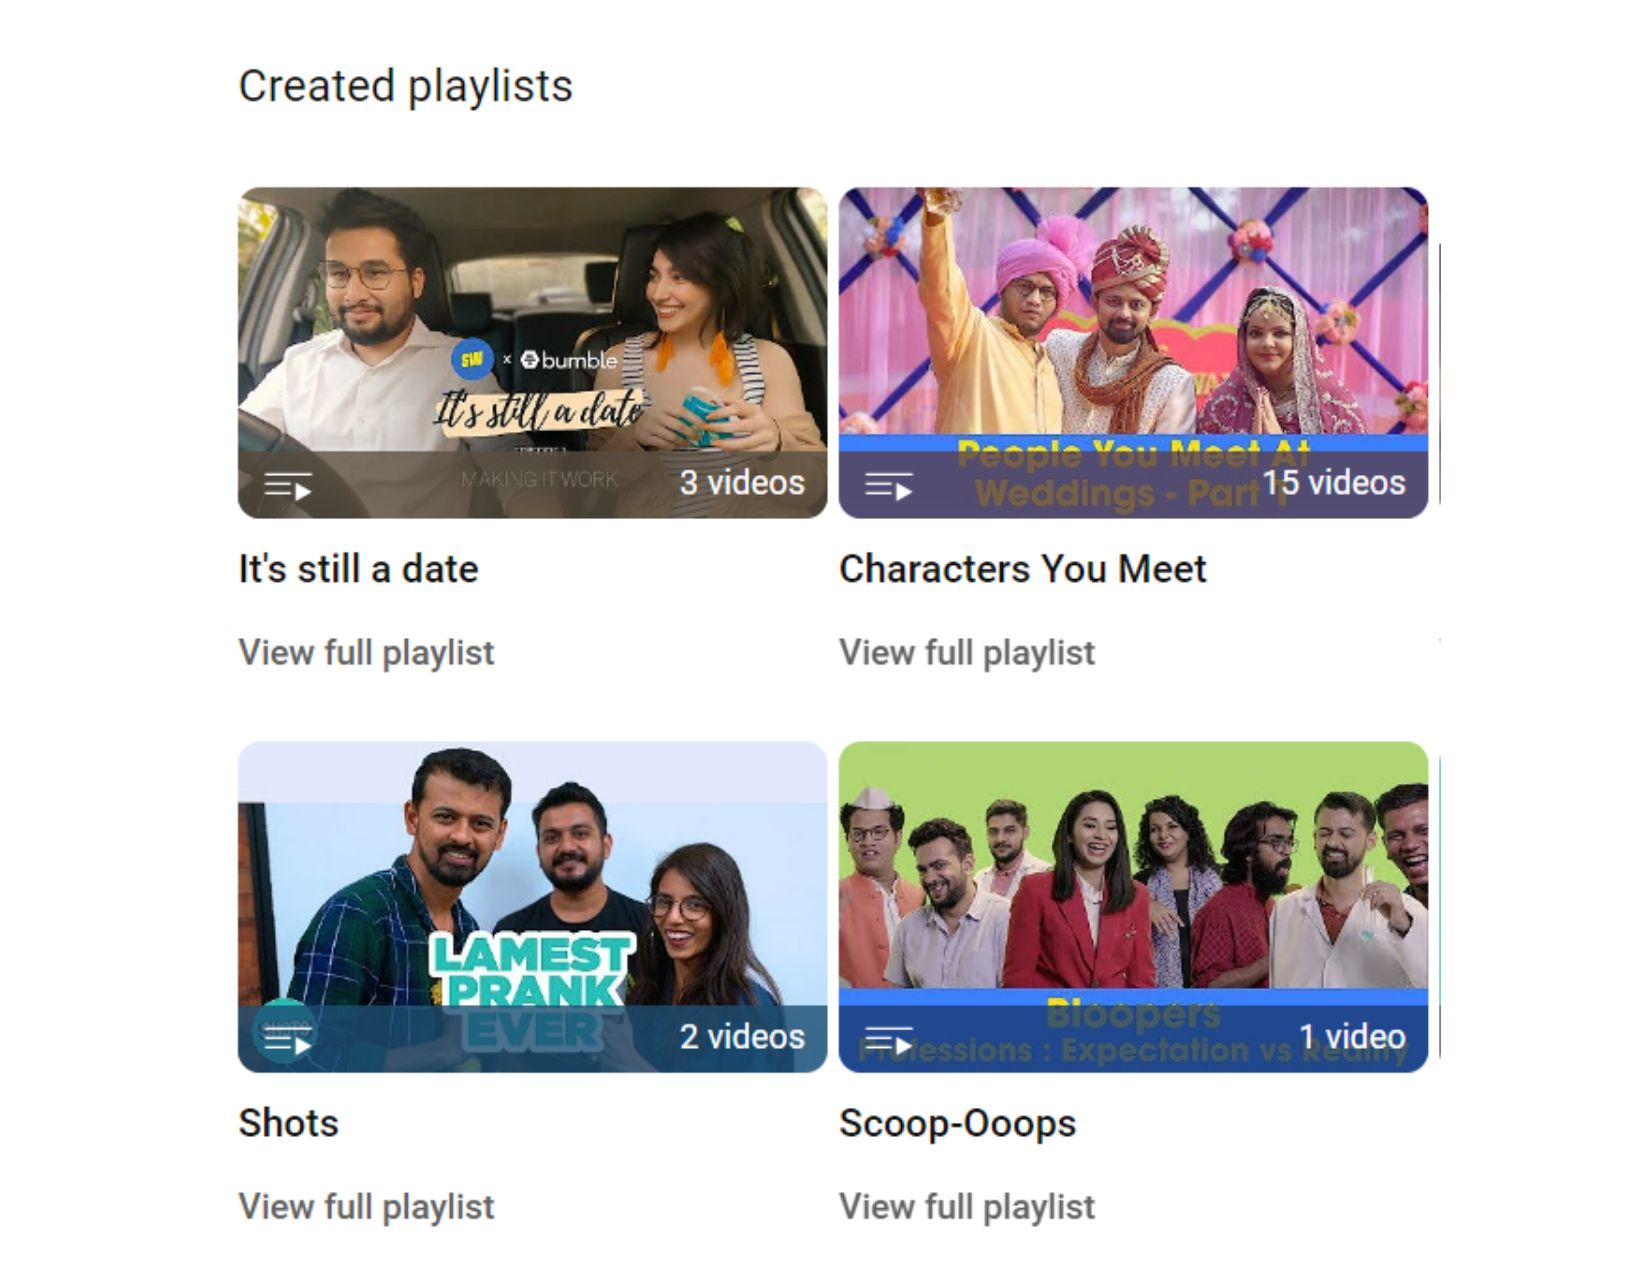The width and height of the screenshot is (1650, 1275).
Task: Open the Bloopers green-background thumbnail
Action: click(x=1133, y=906)
